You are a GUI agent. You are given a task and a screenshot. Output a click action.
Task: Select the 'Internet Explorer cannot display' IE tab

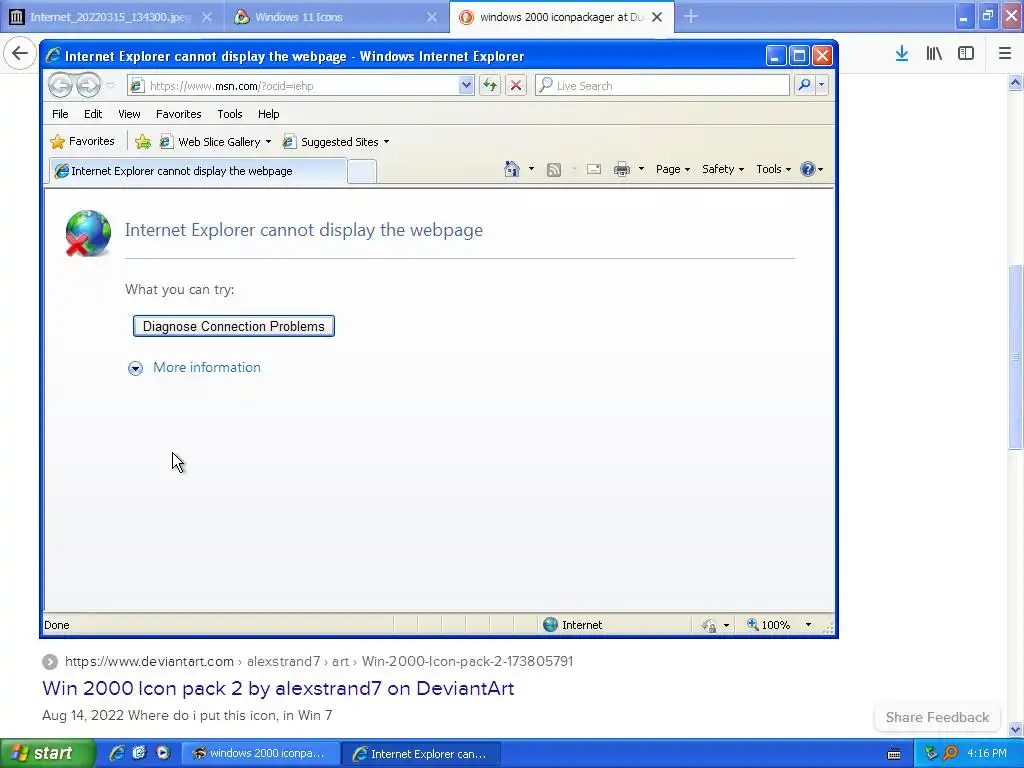(x=198, y=171)
